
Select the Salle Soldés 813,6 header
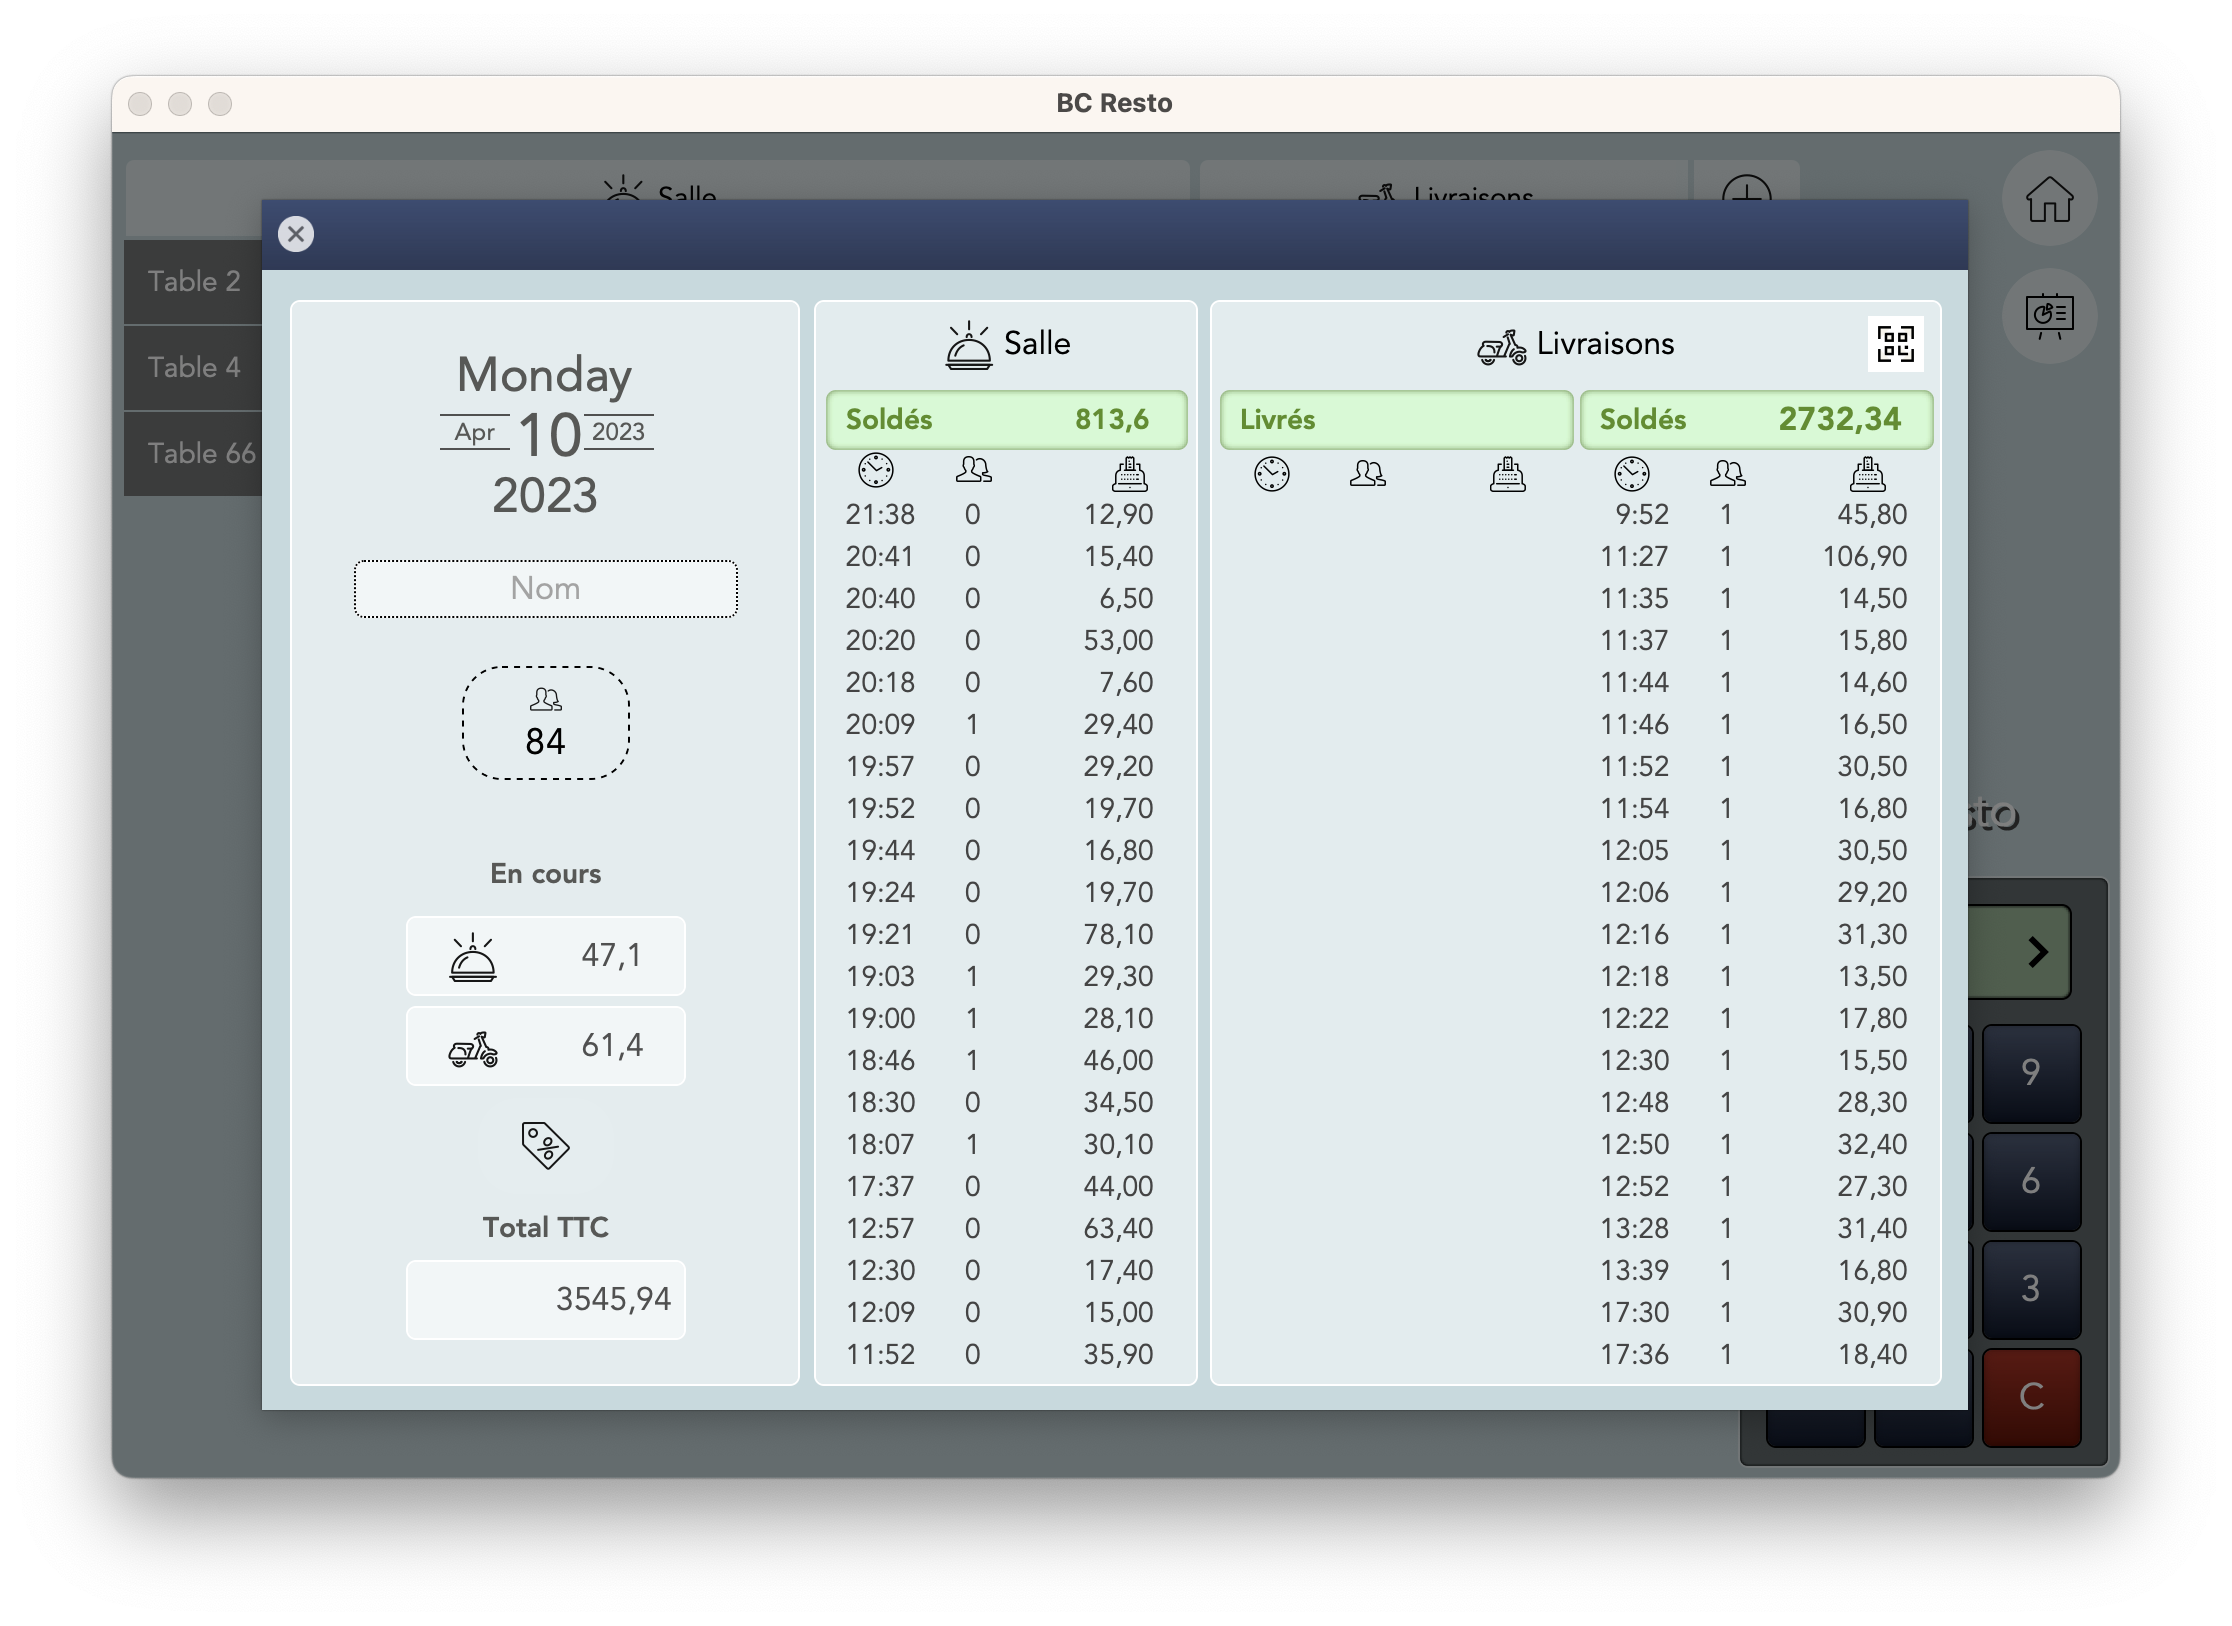[x=1006, y=420]
